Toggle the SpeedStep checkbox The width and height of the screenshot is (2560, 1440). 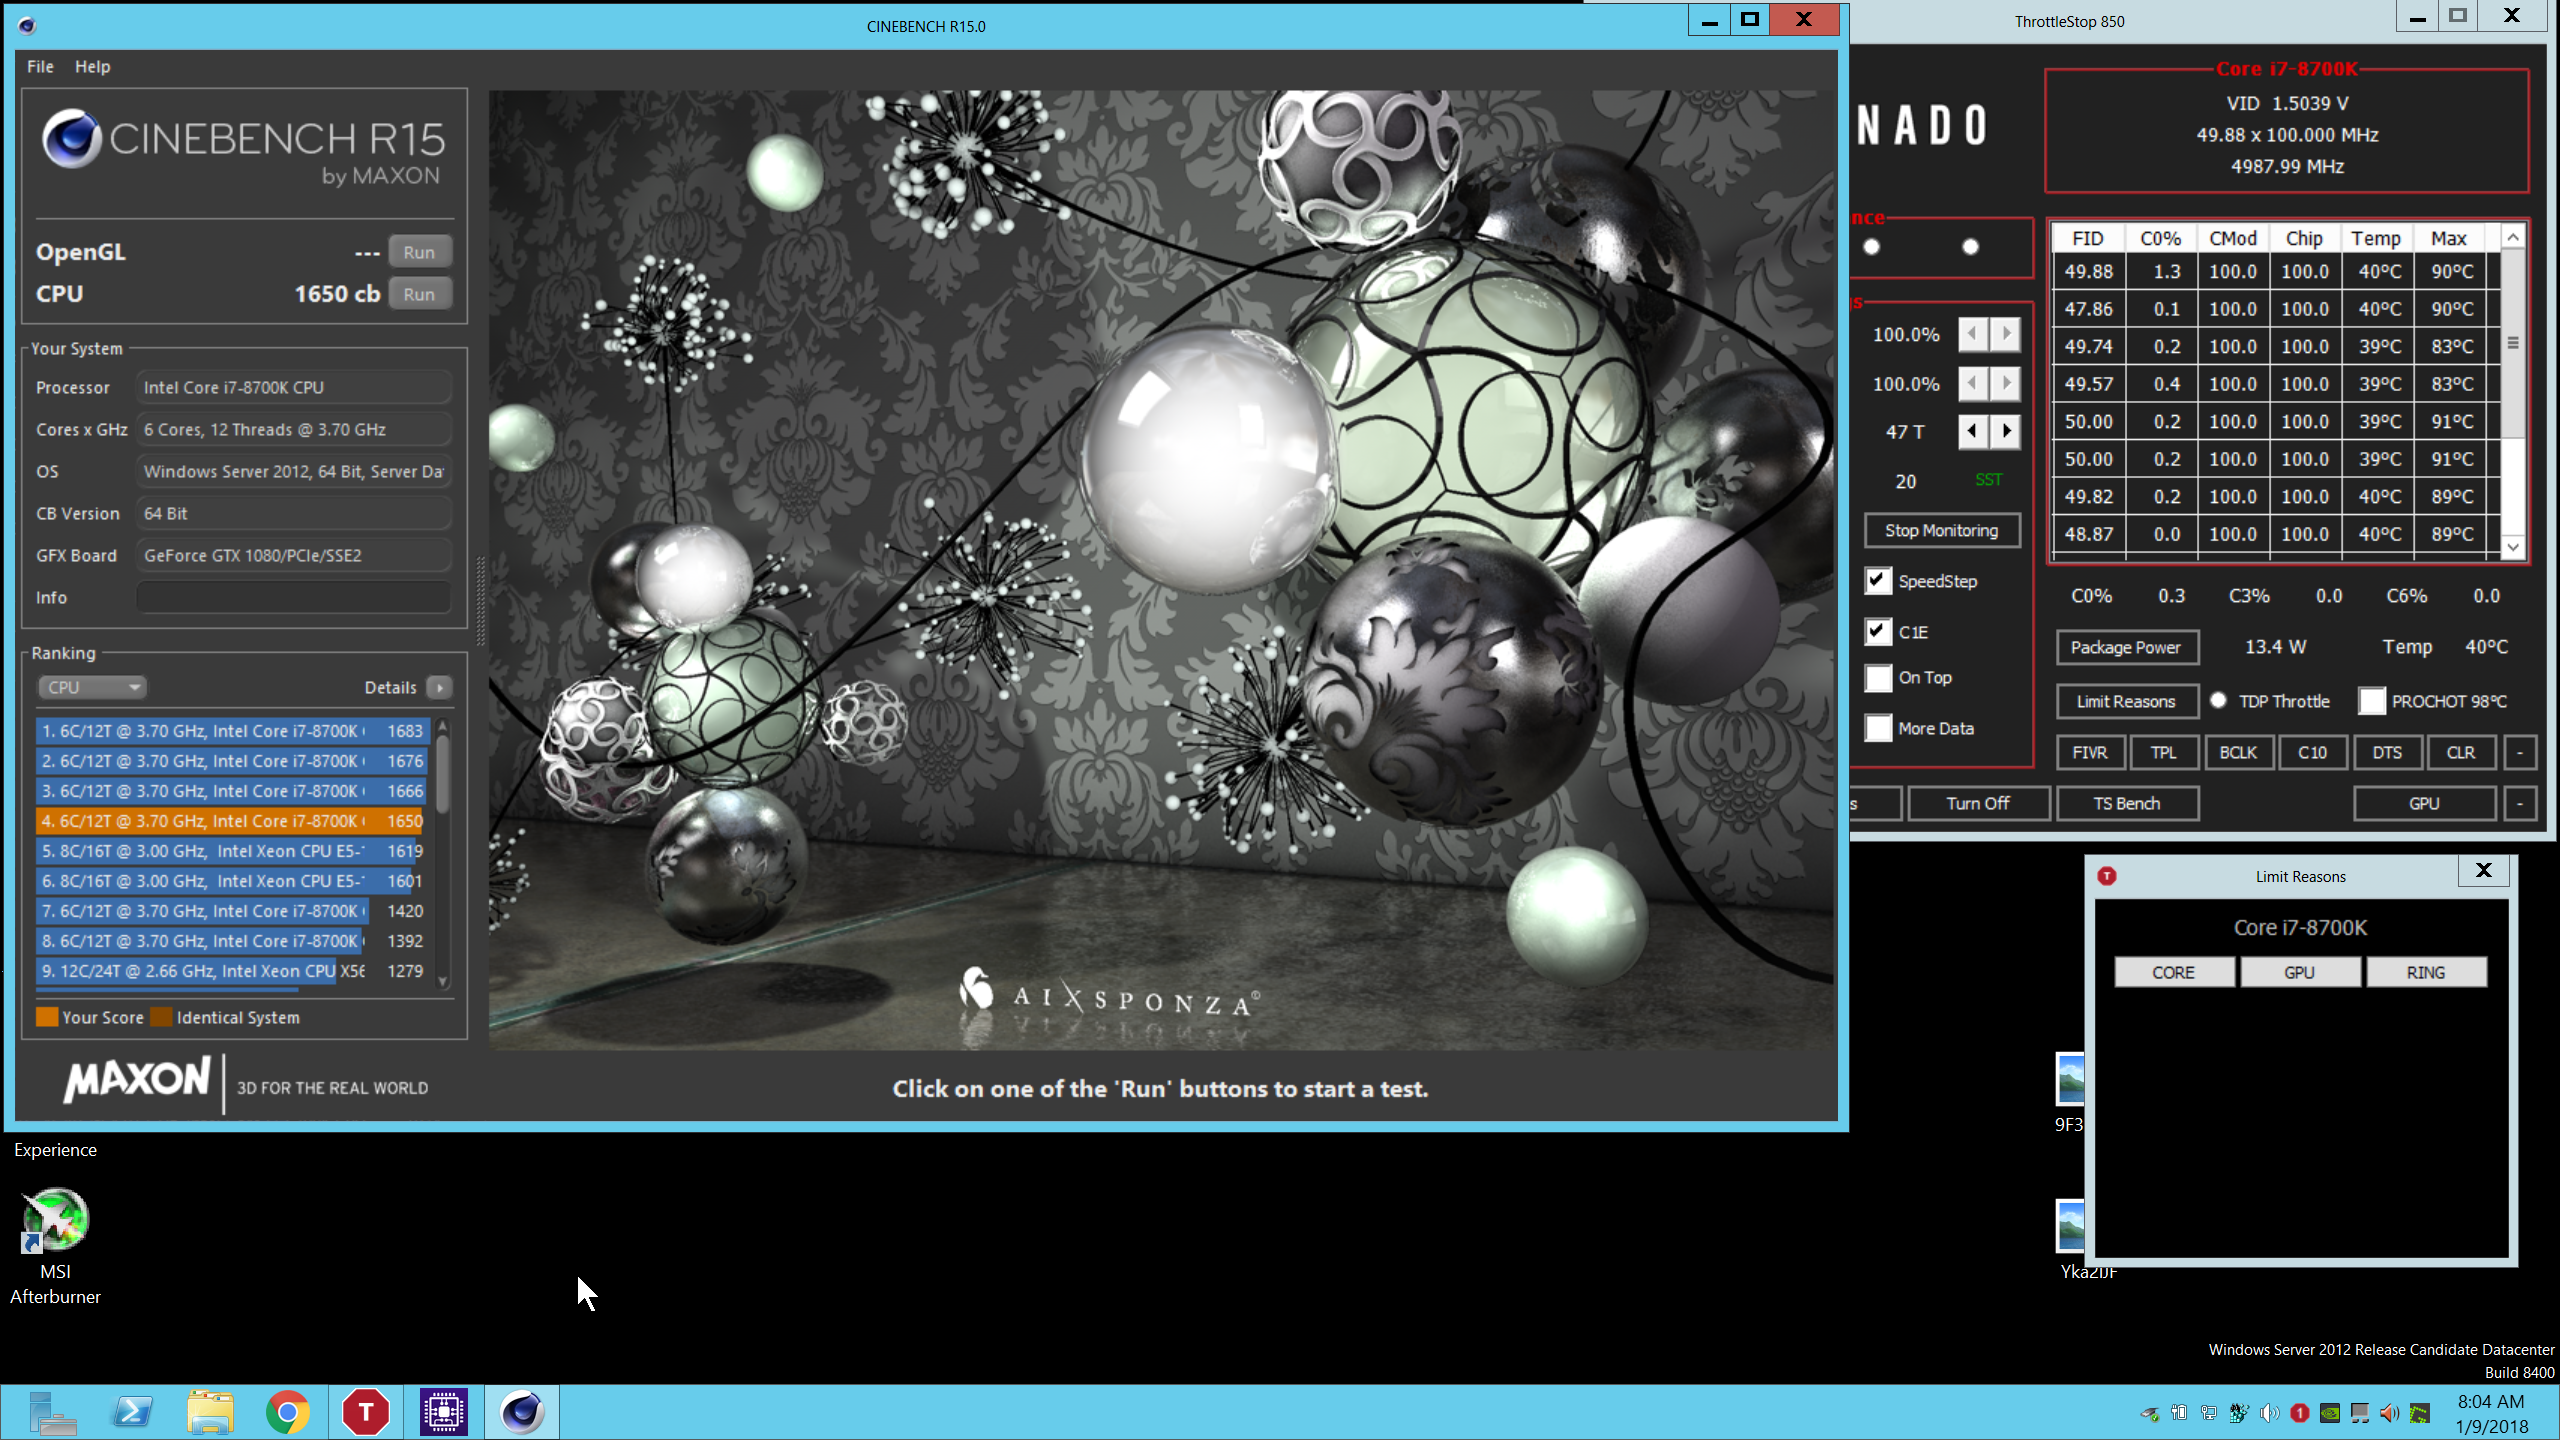pos(1878,581)
